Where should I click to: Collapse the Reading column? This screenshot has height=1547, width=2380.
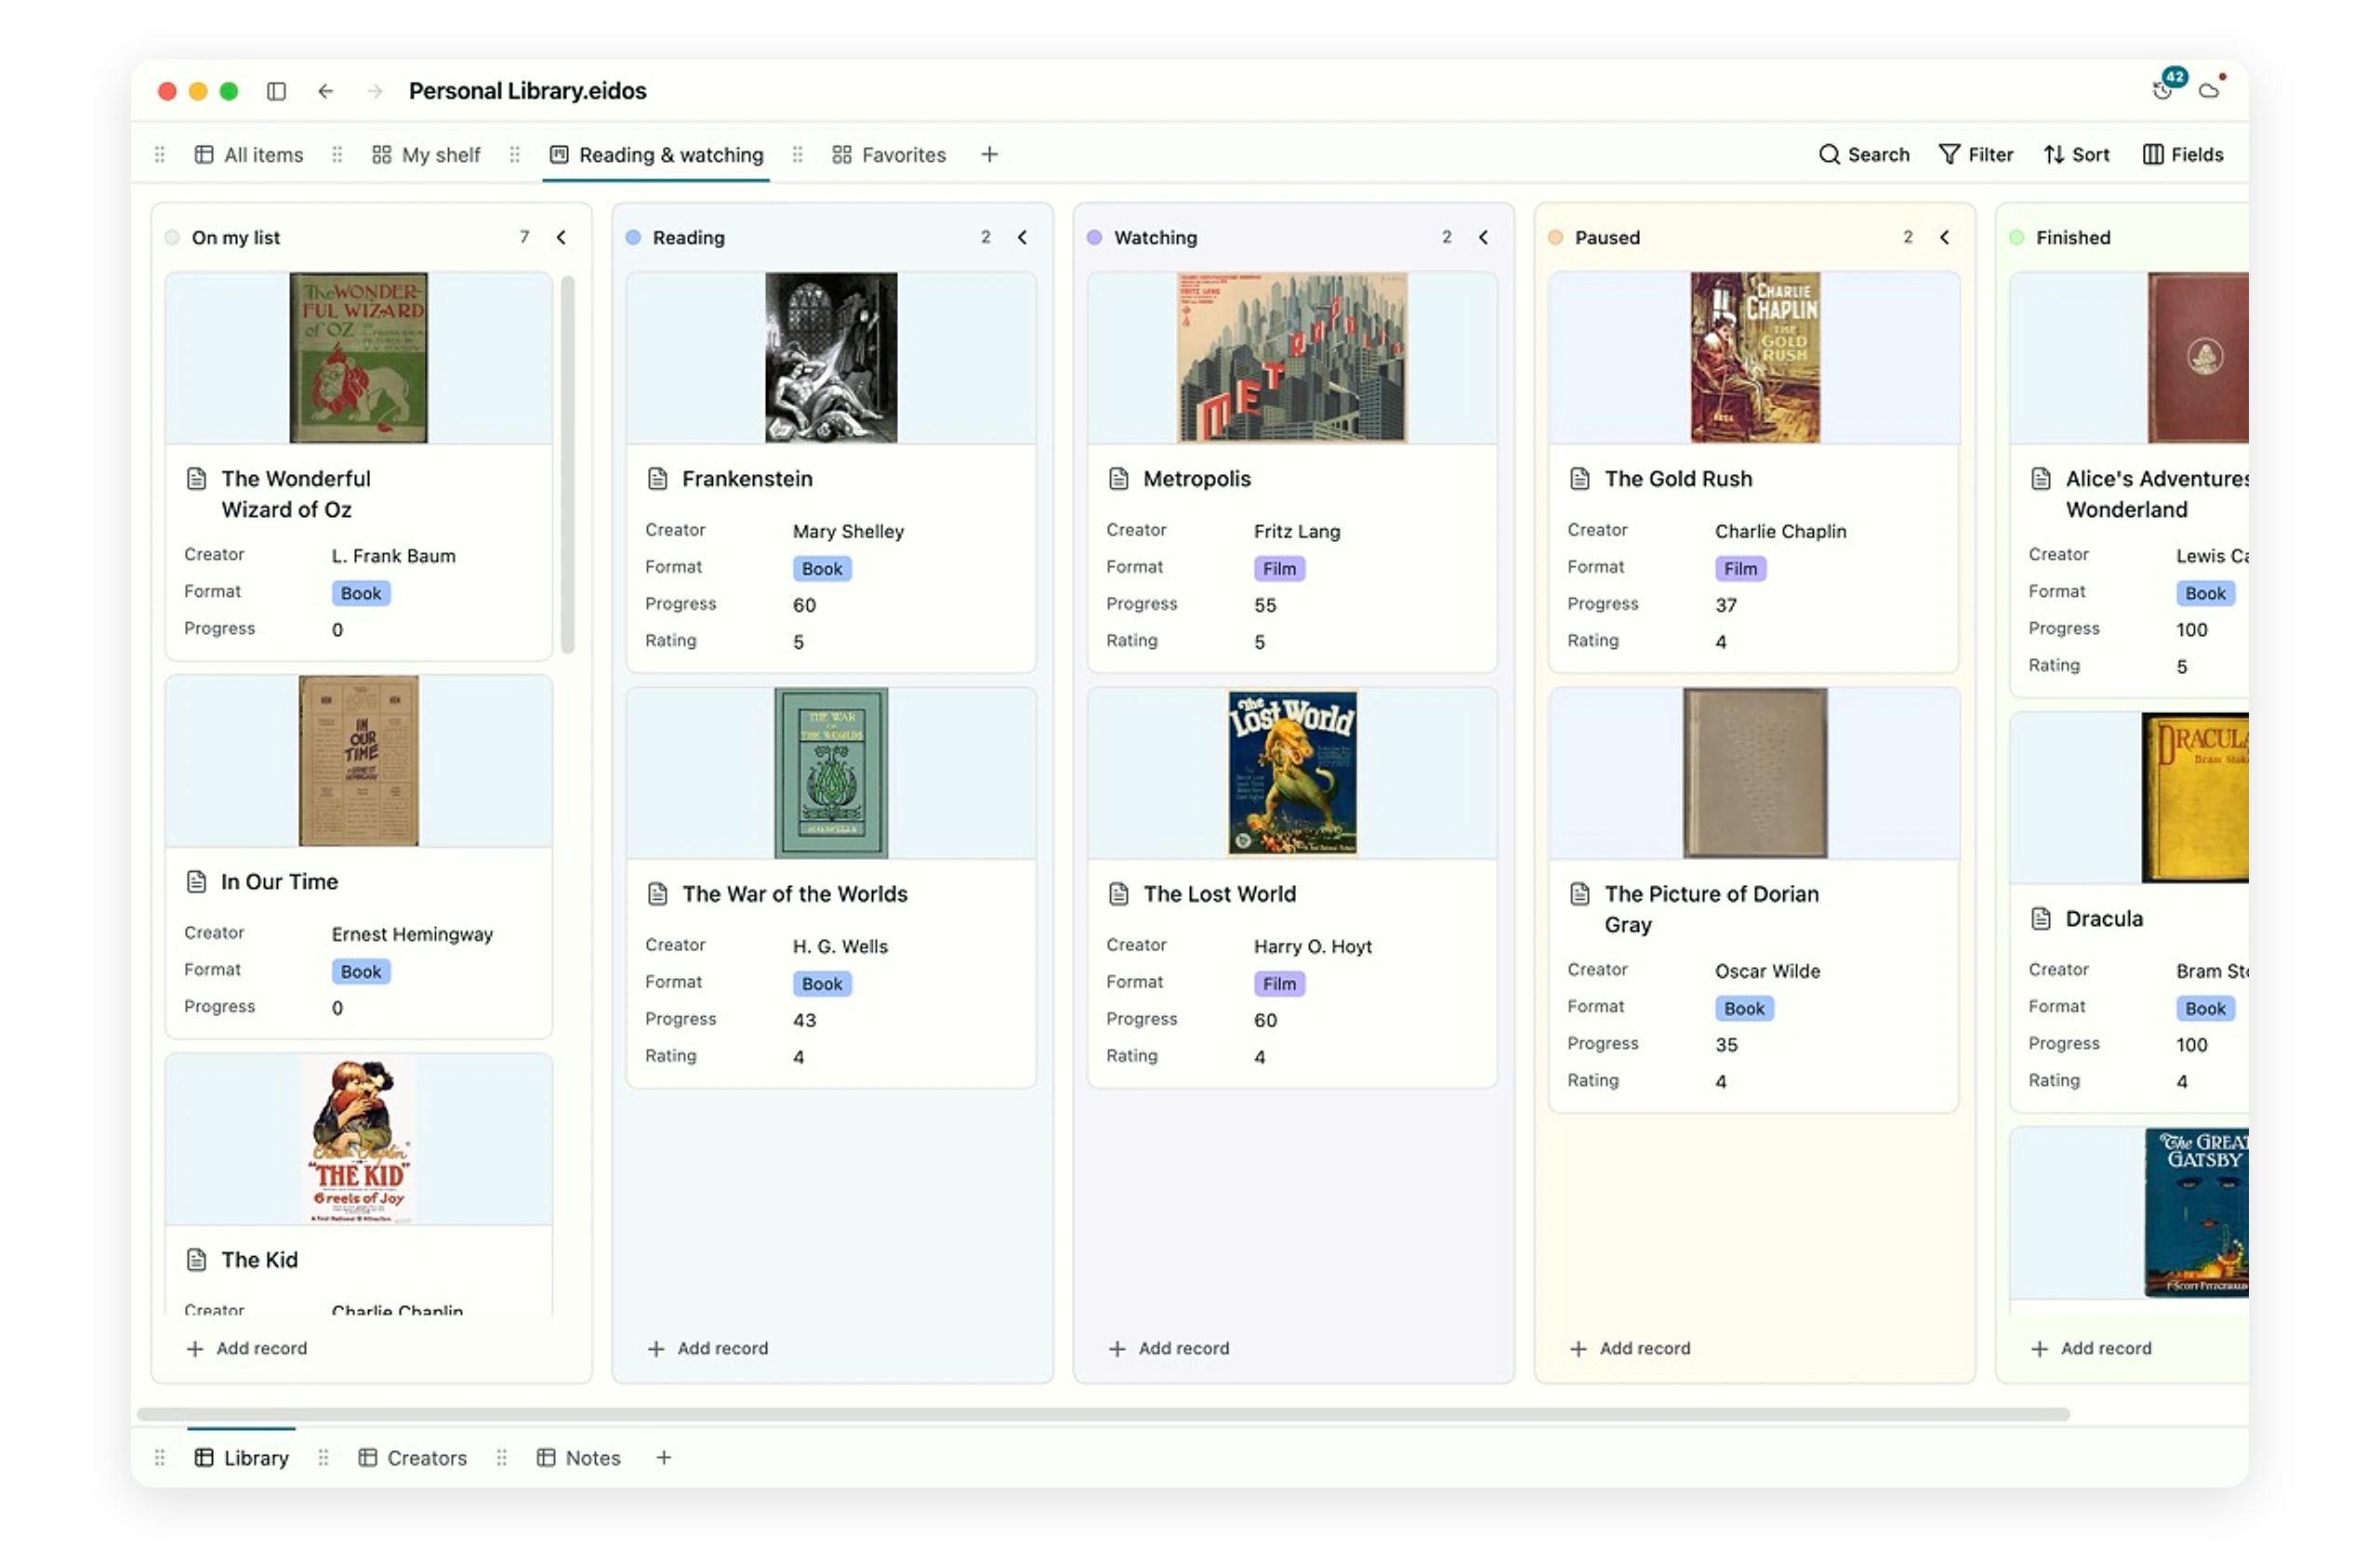(1022, 237)
